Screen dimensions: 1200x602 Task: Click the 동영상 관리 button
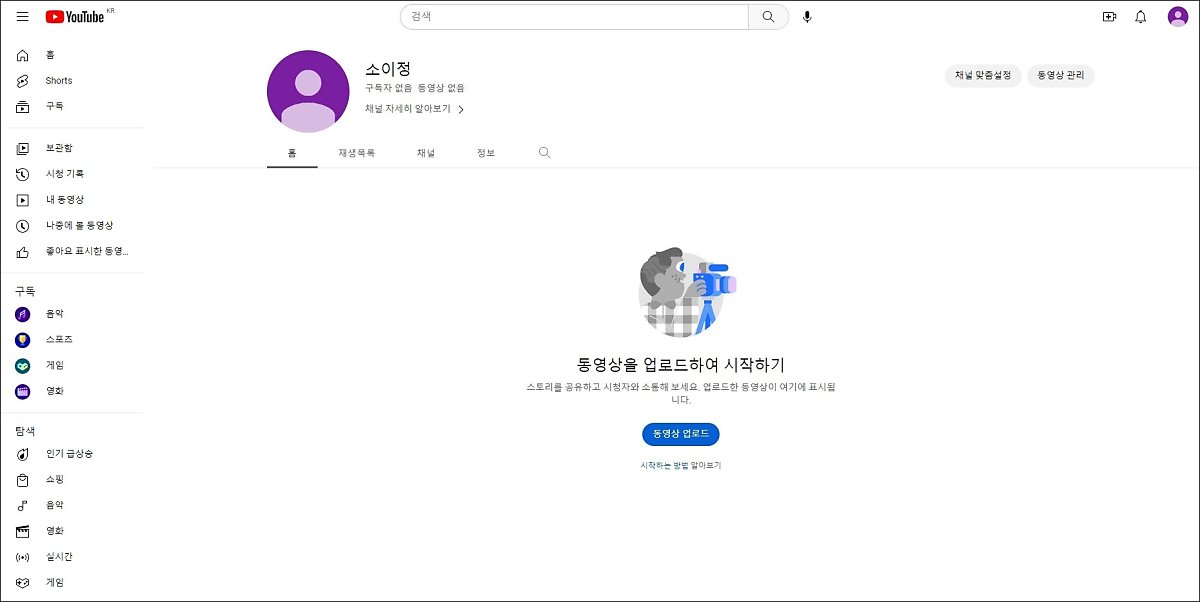click(1060, 76)
